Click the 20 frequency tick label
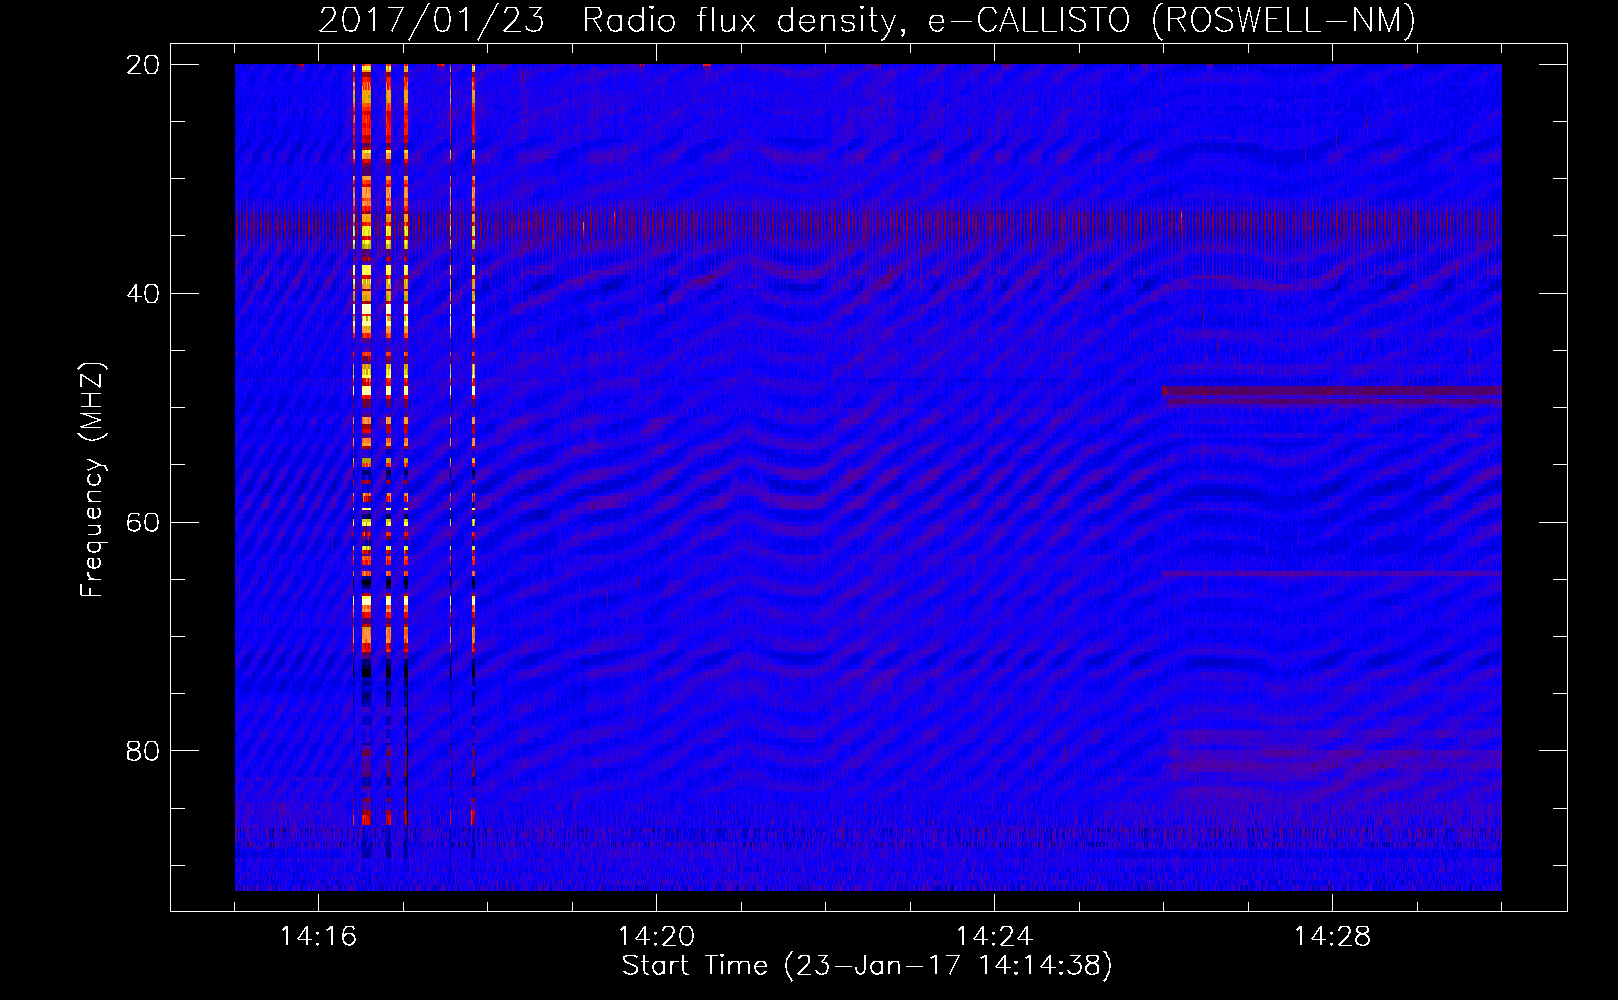Viewport: 1618px width, 1000px height. [143, 65]
